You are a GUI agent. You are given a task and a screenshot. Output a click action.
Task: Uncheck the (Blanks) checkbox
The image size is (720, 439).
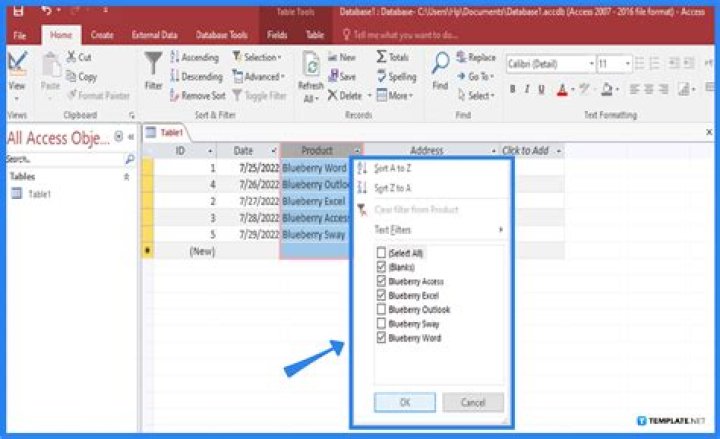(381, 267)
